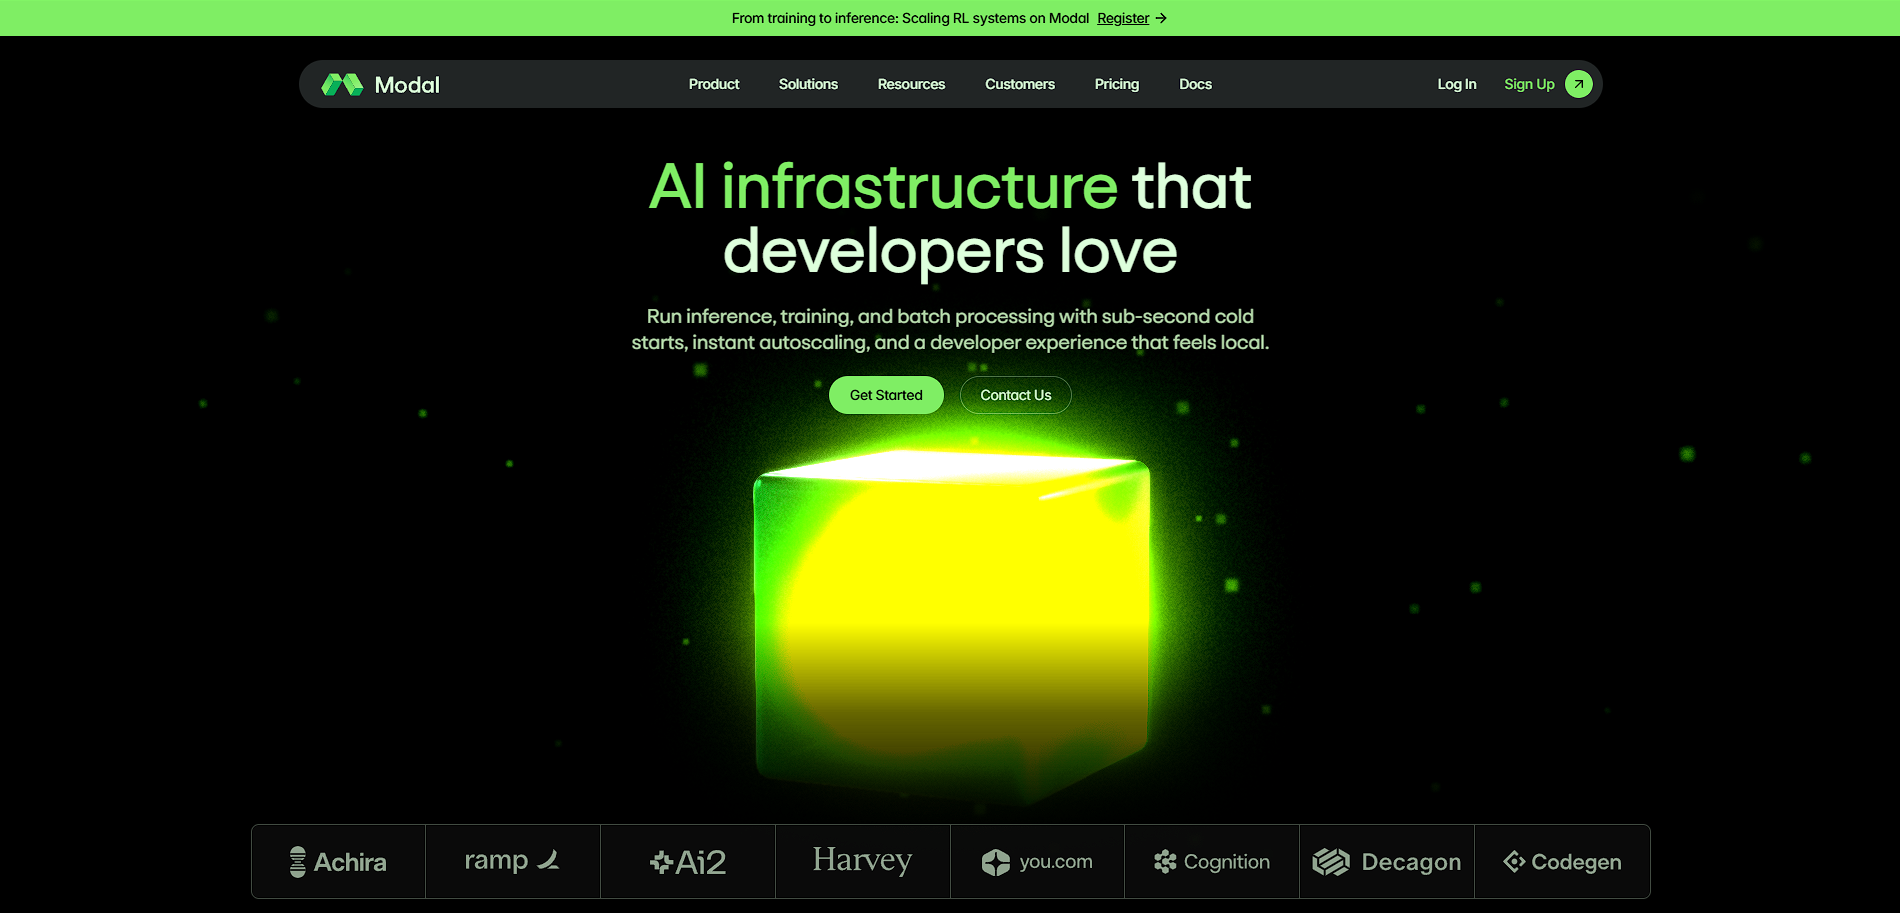
Task: Click the Get Started button
Action: [x=886, y=395]
